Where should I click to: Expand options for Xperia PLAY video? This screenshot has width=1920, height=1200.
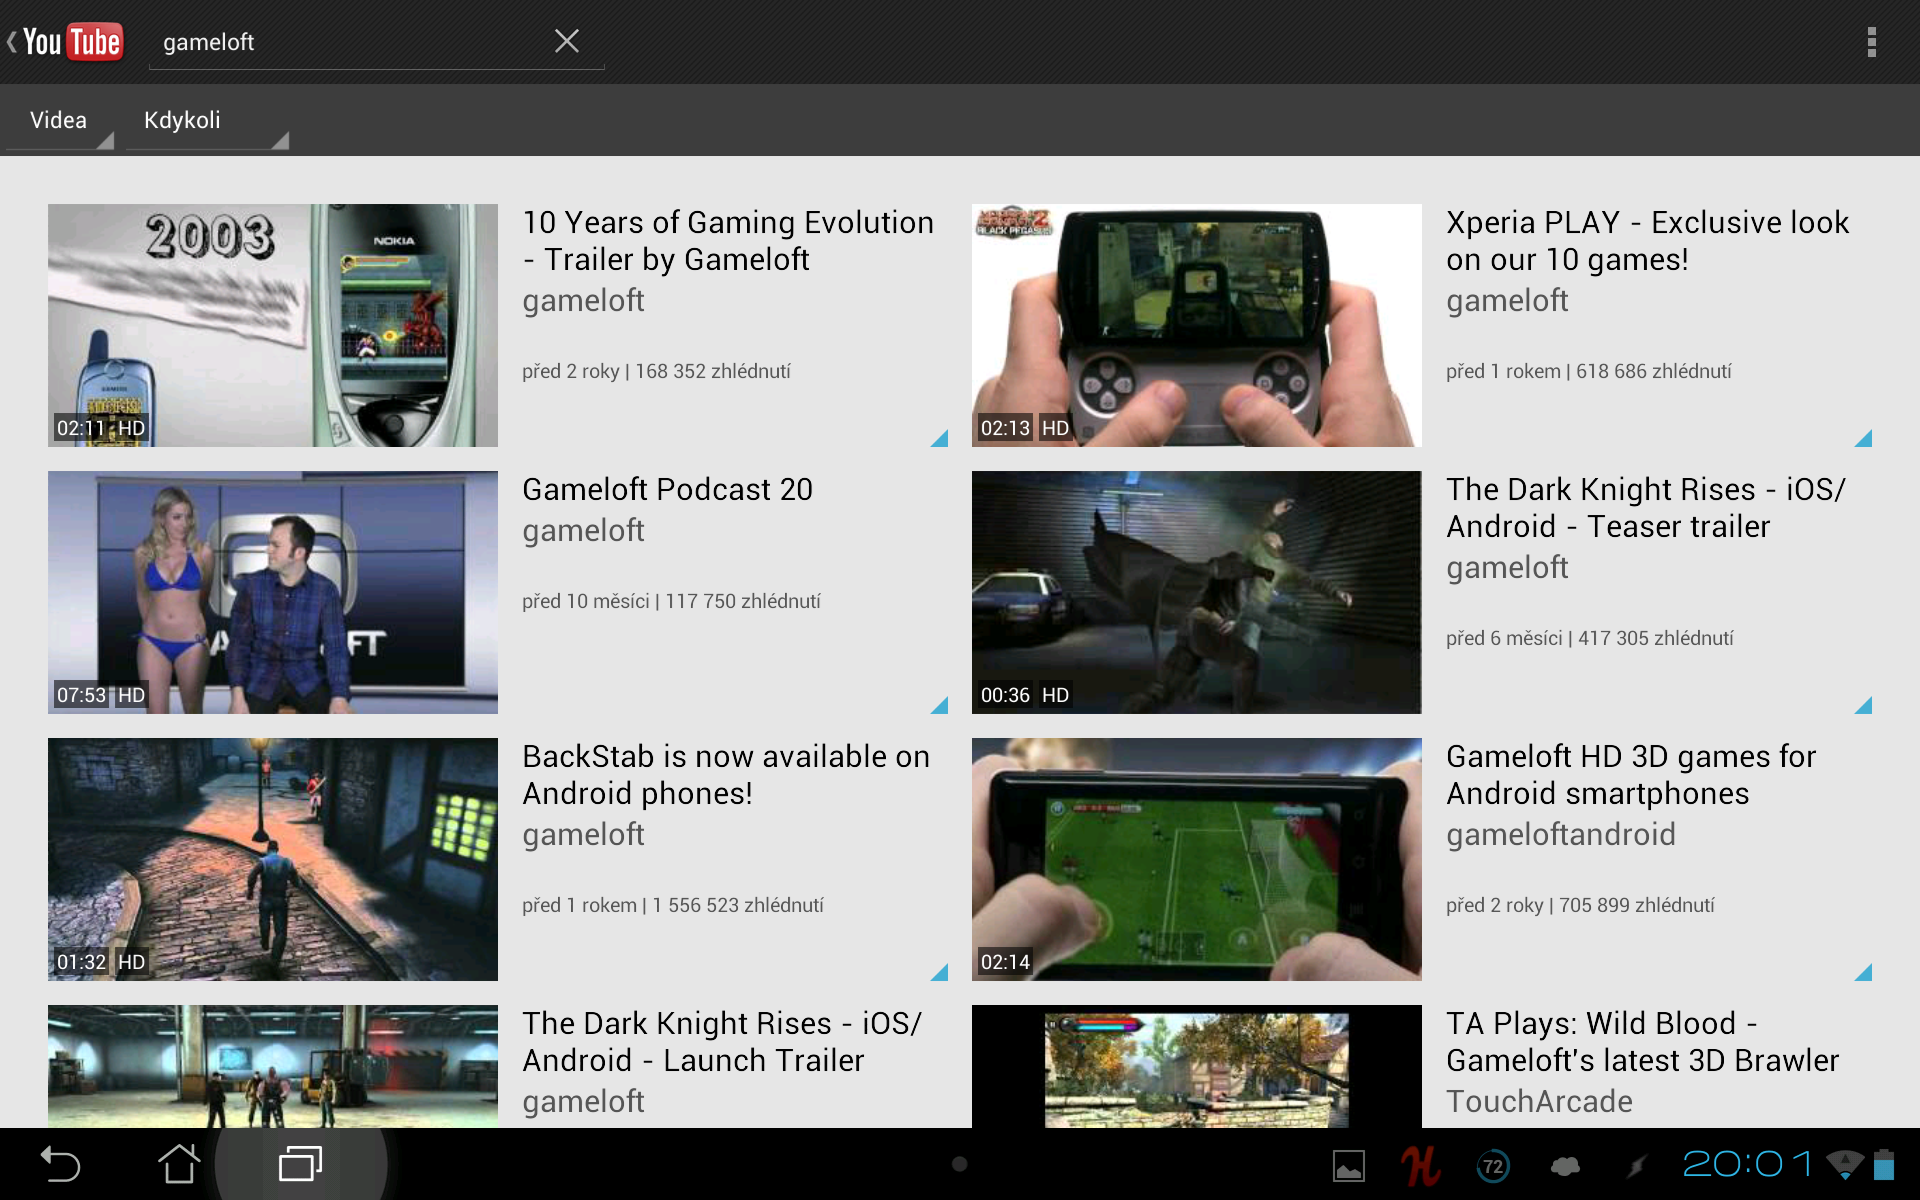1863,438
